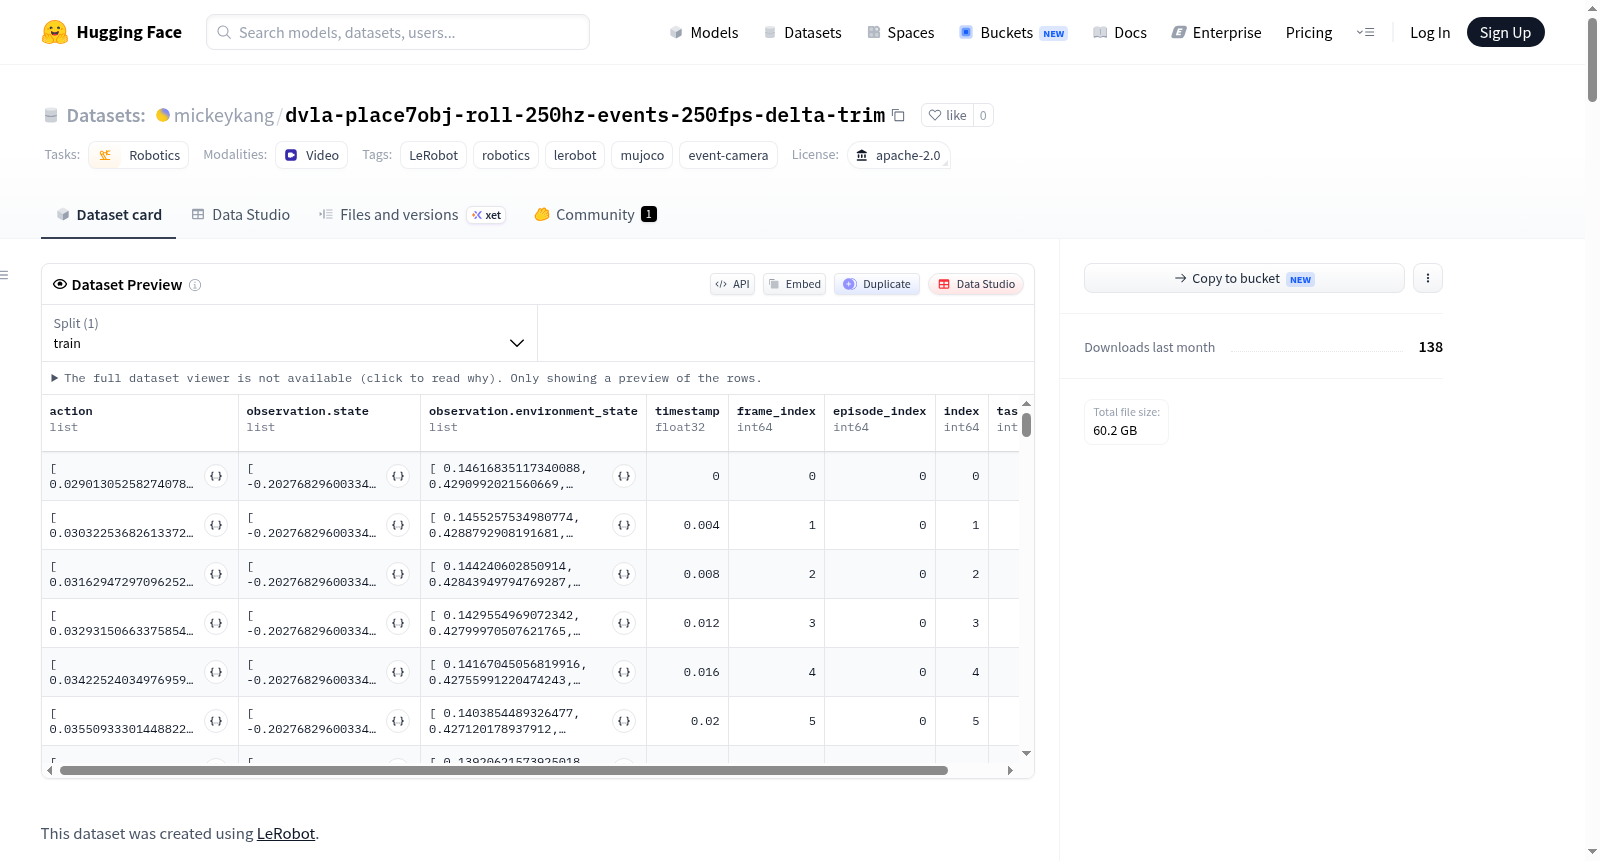Open the Datasets page

(803, 32)
